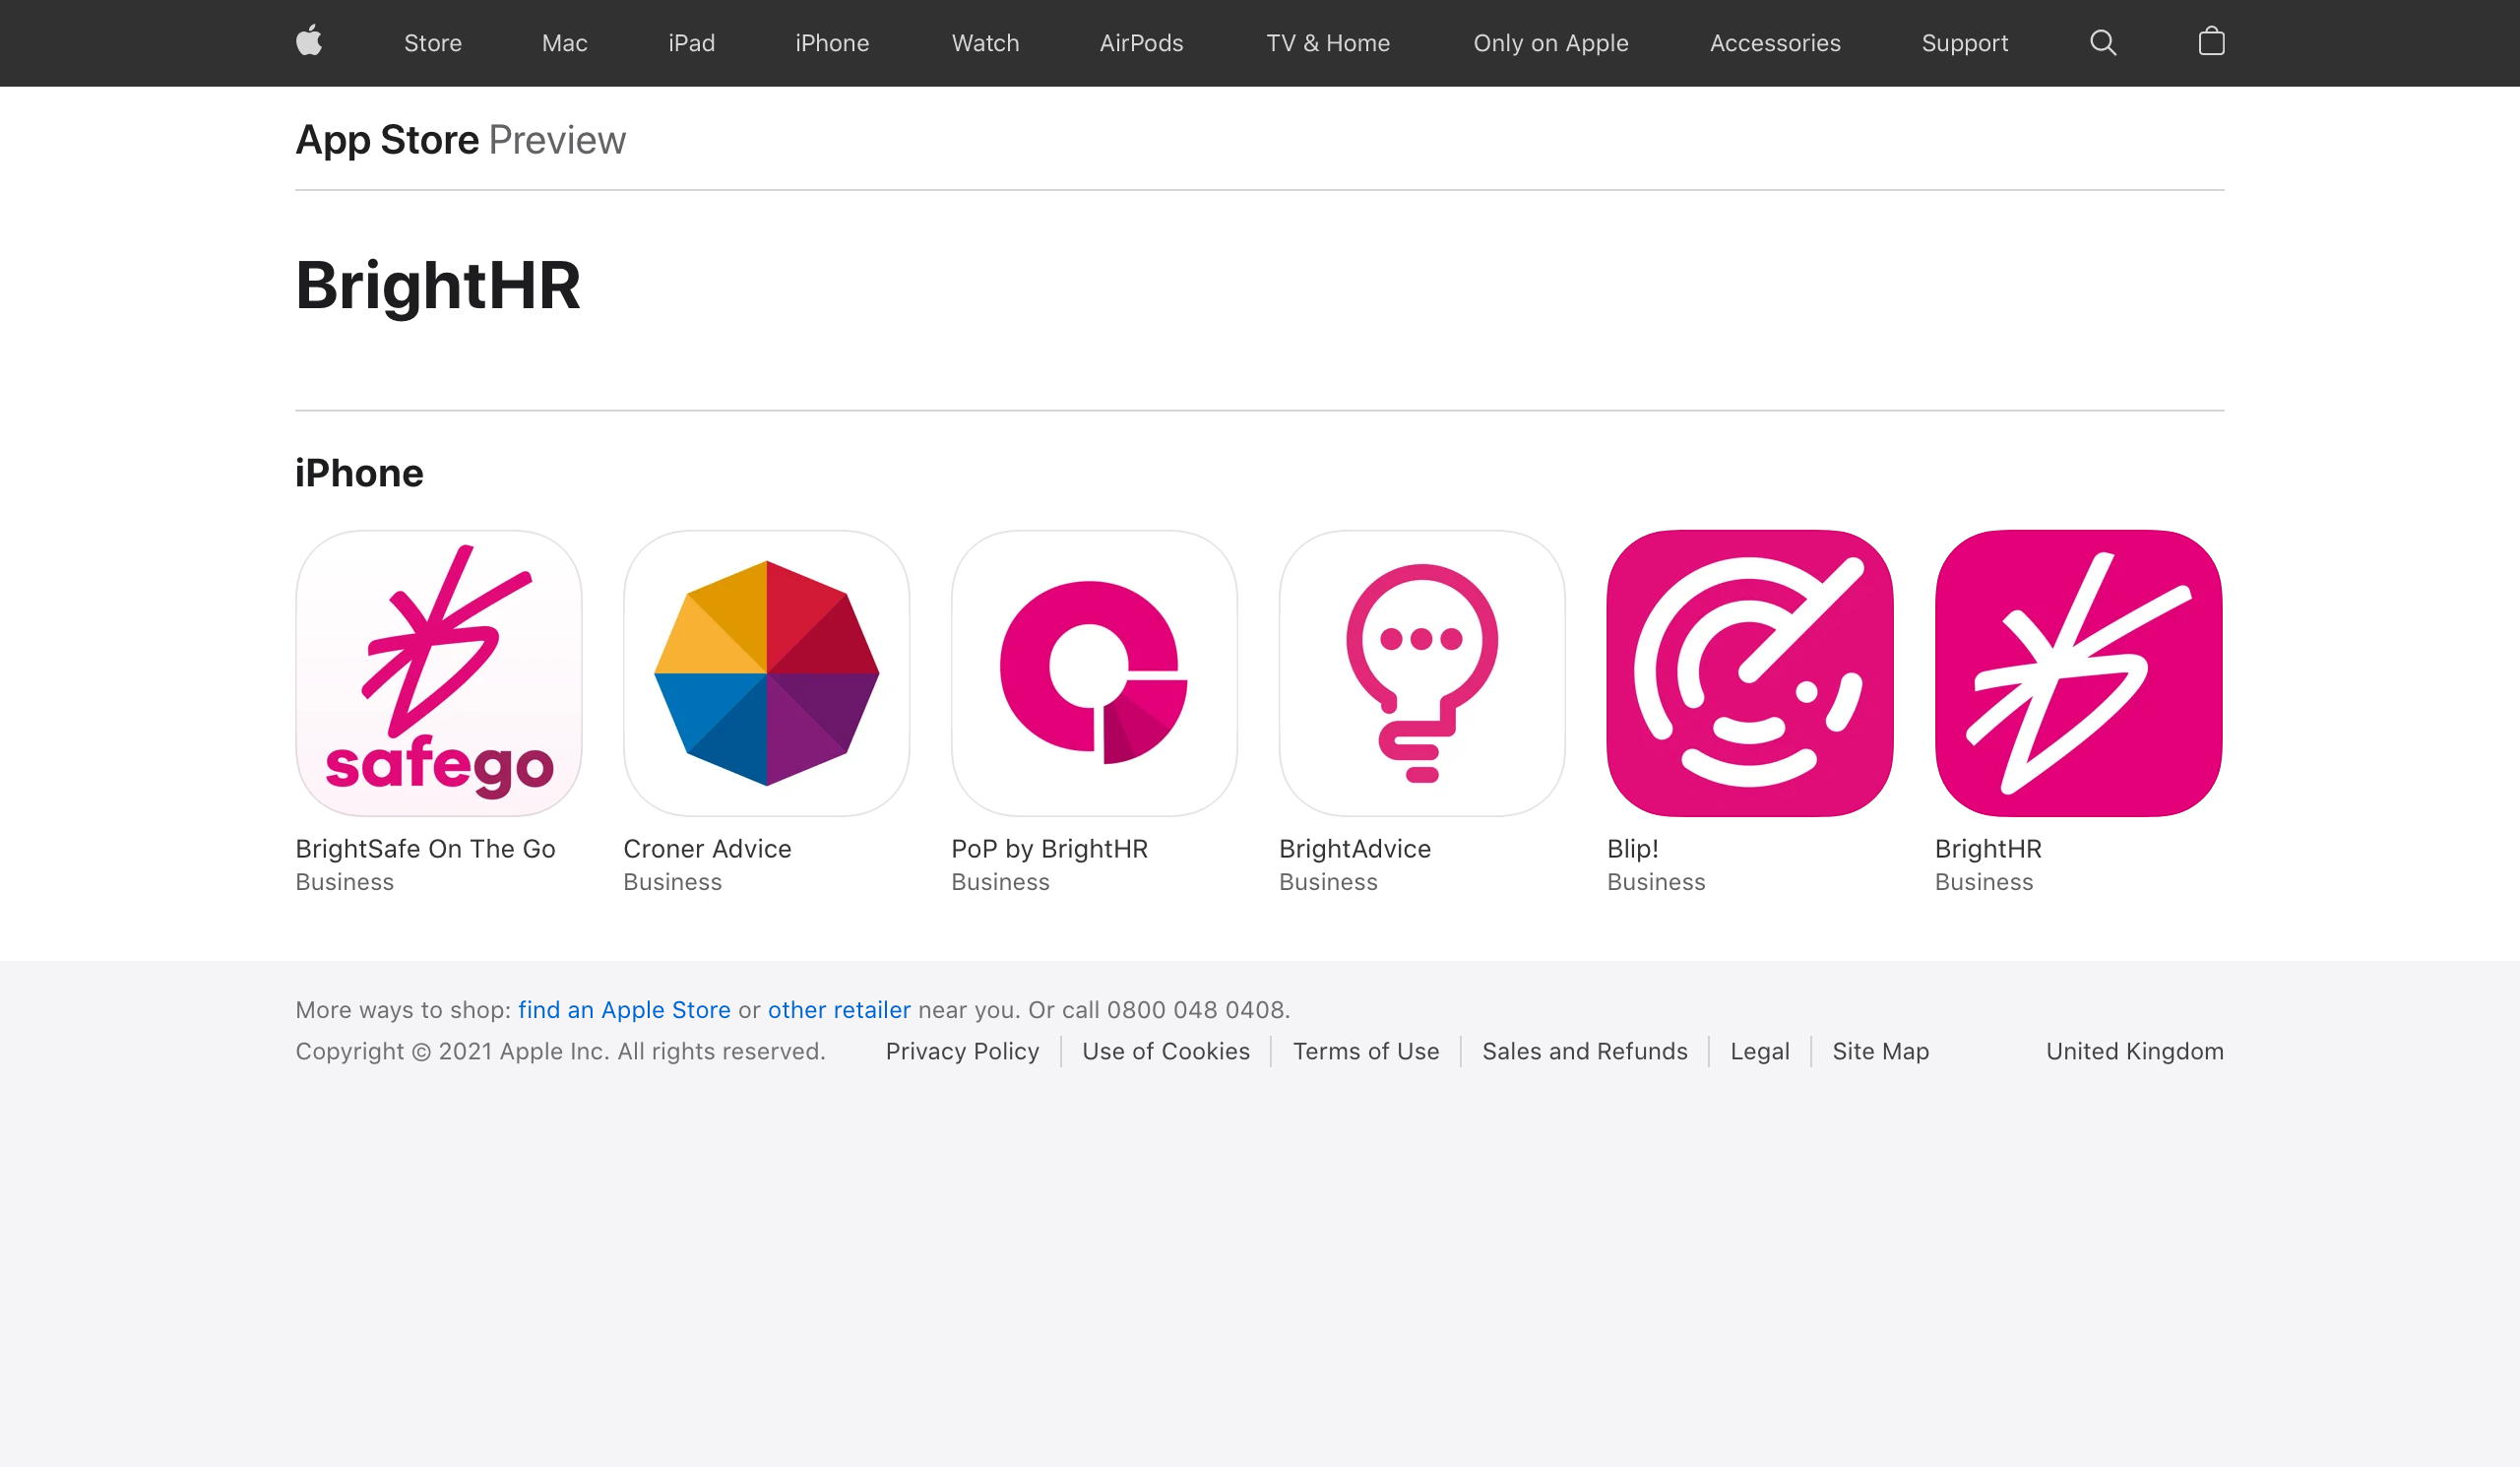Follow the find an Apple Store link
The image size is (2520, 1467).
tap(624, 1010)
